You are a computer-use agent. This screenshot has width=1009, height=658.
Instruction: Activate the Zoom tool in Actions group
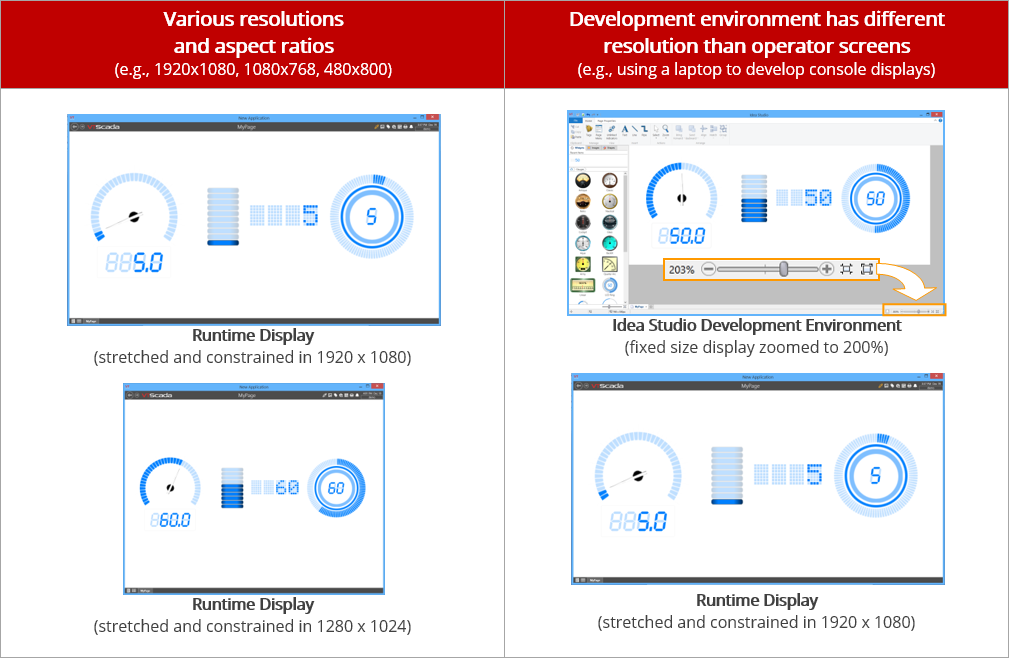tap(666, 130)
